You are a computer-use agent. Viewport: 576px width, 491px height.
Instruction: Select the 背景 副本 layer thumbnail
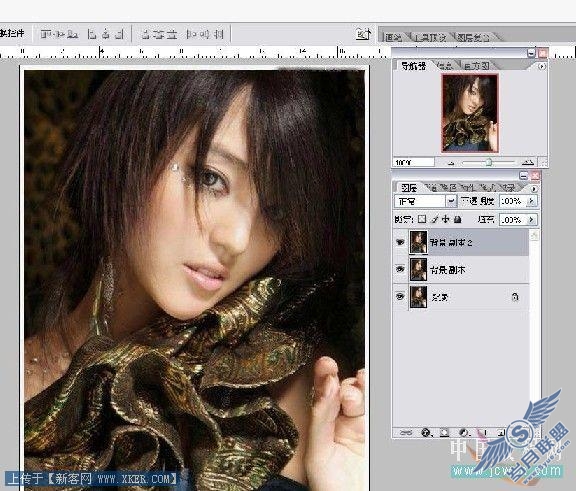[x=418, y=269]
